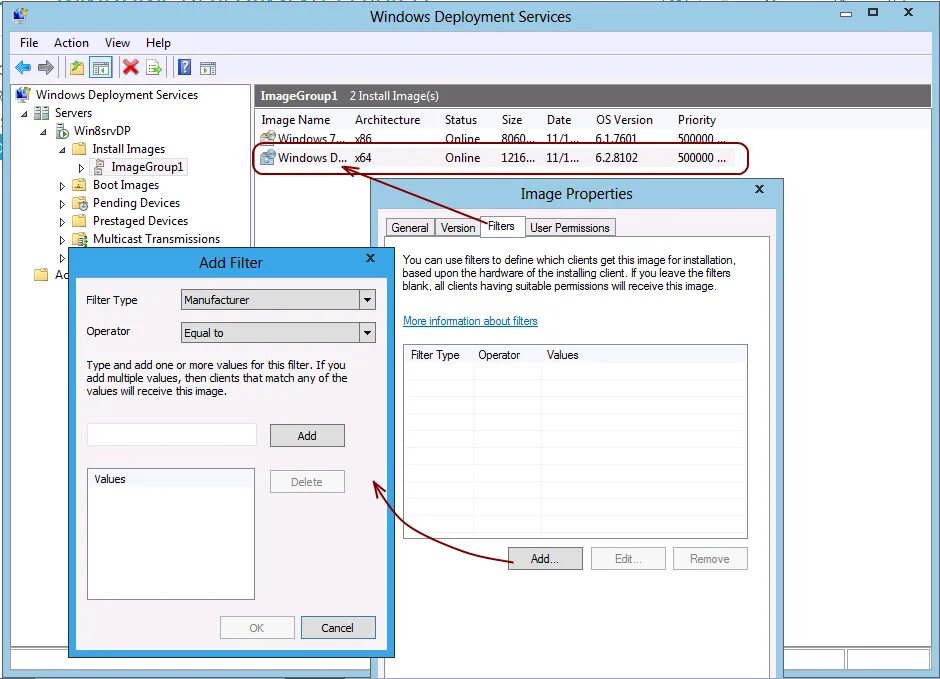The height and width of the screenshot is (679, 940).
Task: Collapse the Win8srvDP node
Action: click(x=43, y=131)
